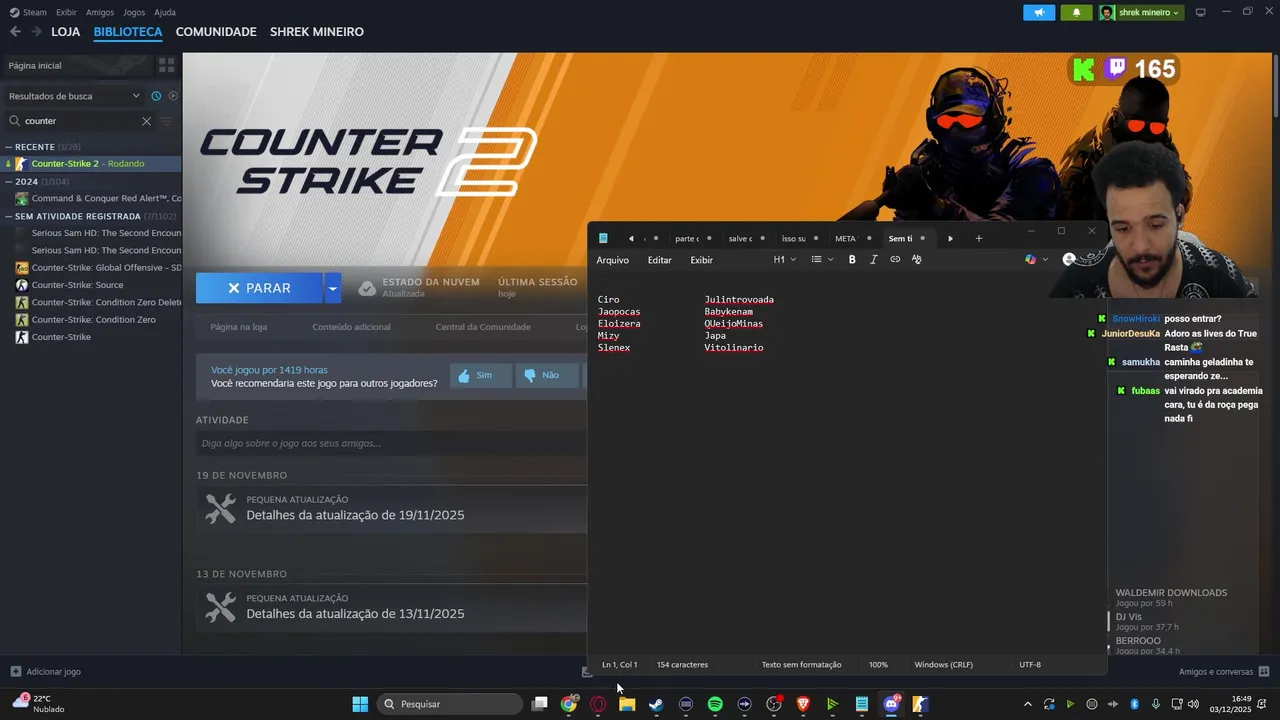Sort library by recent activity clock icon

pyautogui.click(x=156, y=96)
